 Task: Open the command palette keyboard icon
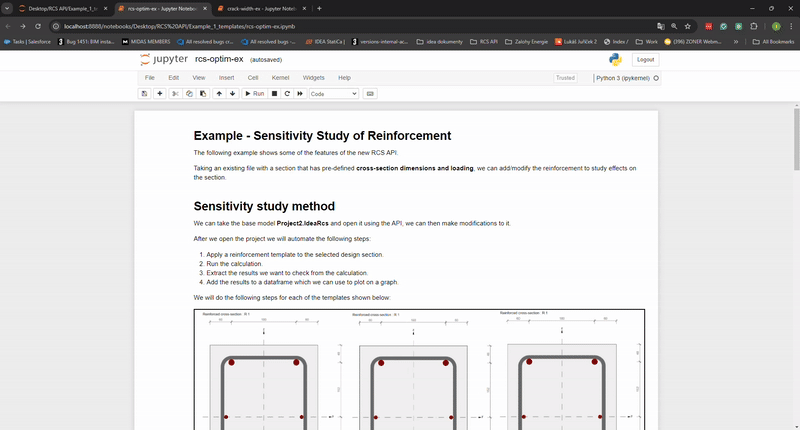pos(370,93)
